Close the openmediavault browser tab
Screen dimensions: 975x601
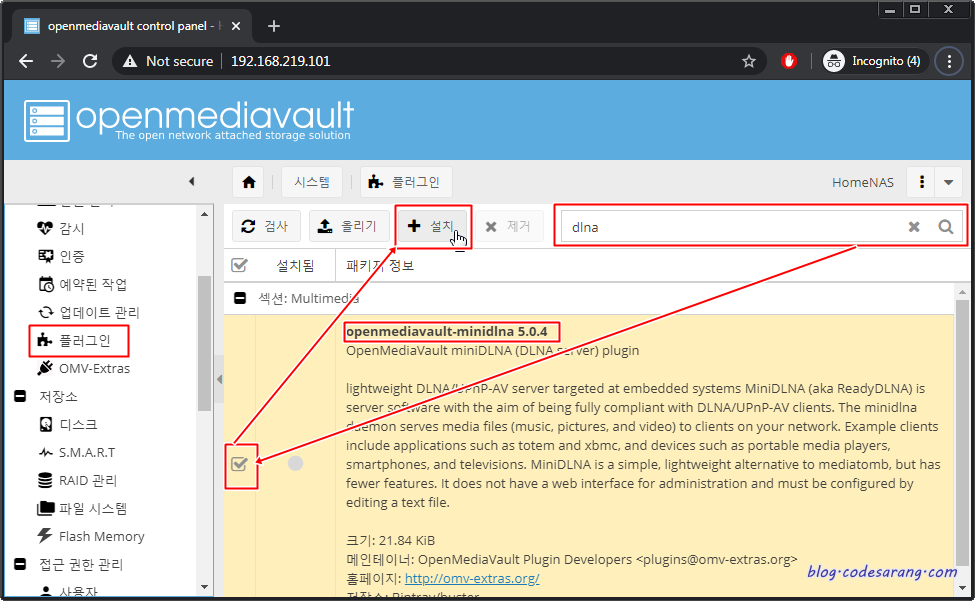coord(236,26)
